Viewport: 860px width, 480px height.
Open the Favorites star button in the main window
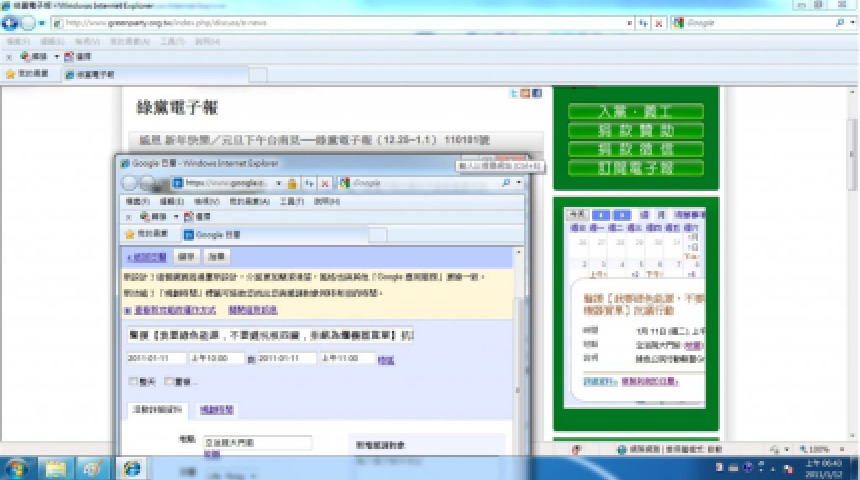[x=26, y=74]
